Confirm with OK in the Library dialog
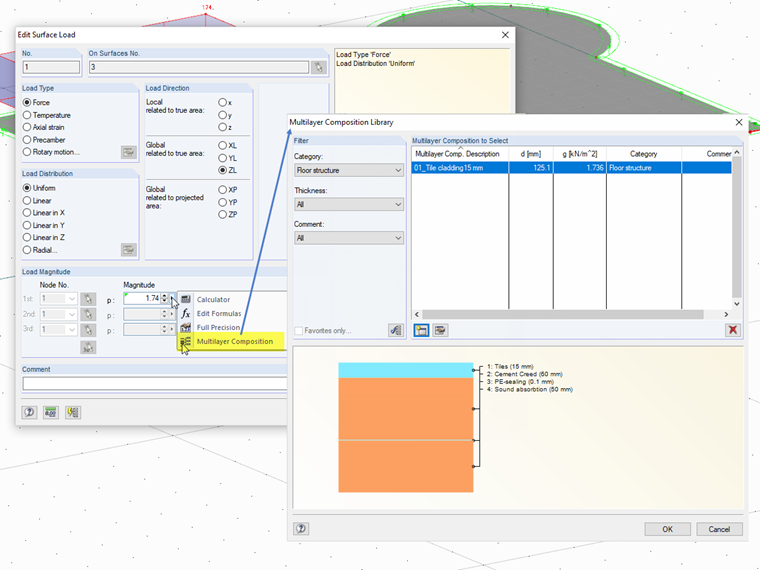The image size is (760, 570). [x=667, y=529]
